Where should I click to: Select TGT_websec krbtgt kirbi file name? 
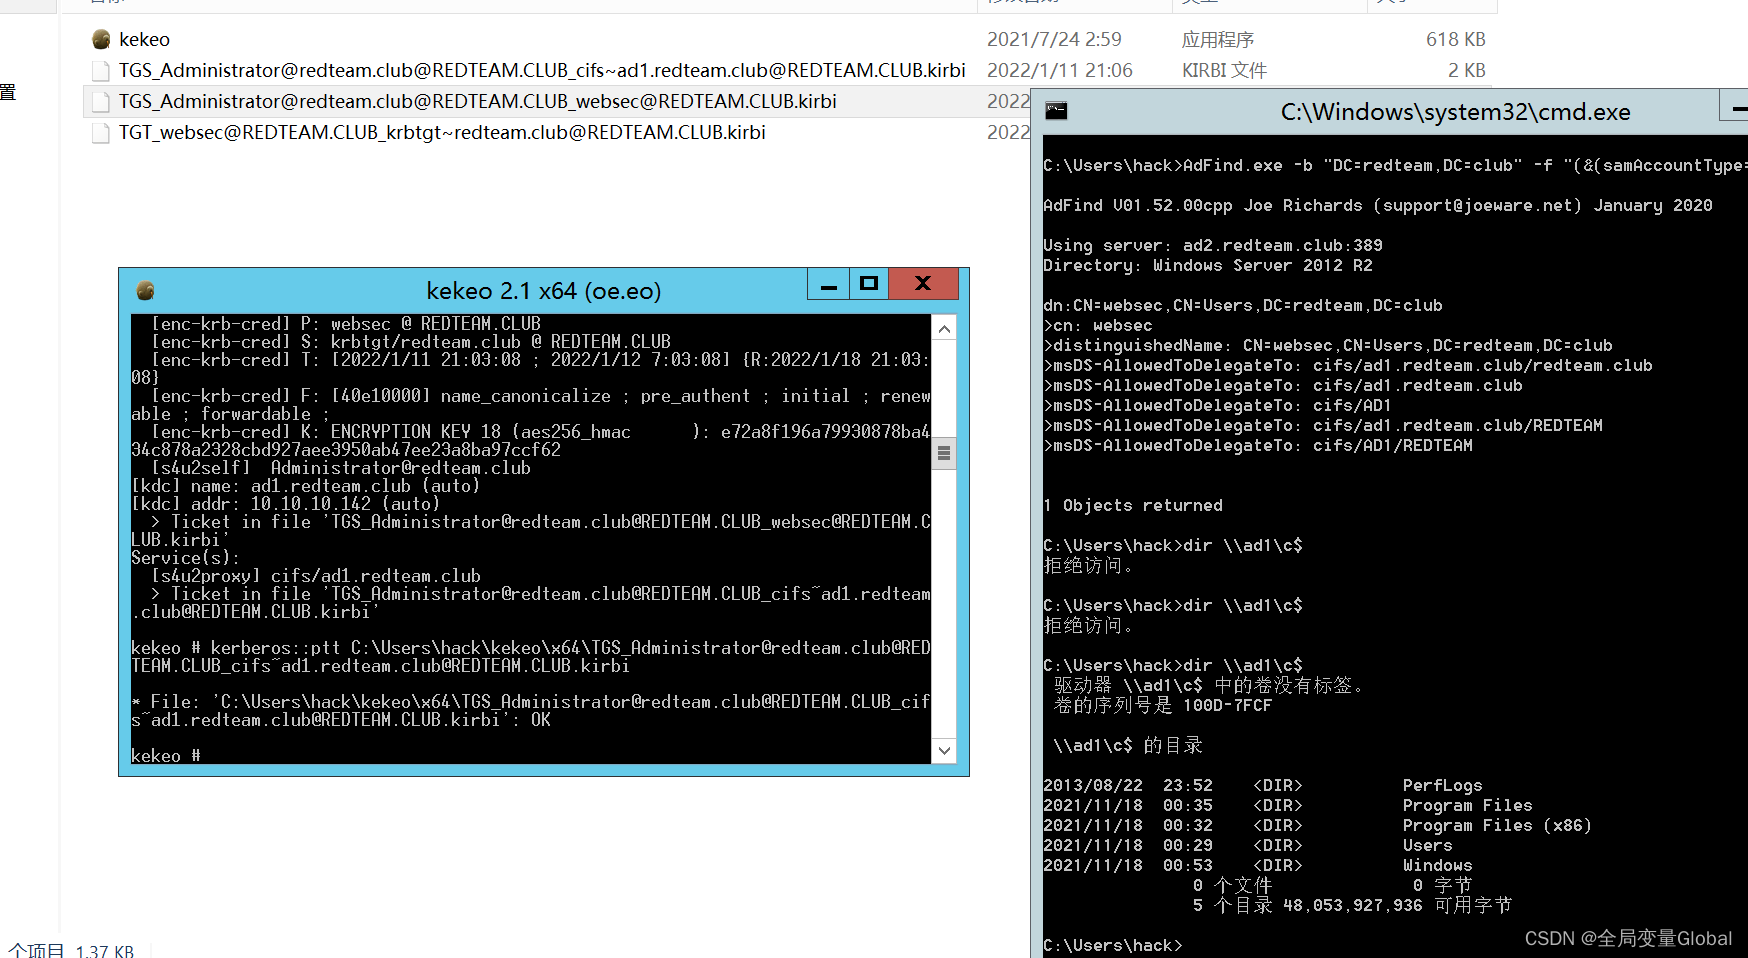tap(442, 132)
